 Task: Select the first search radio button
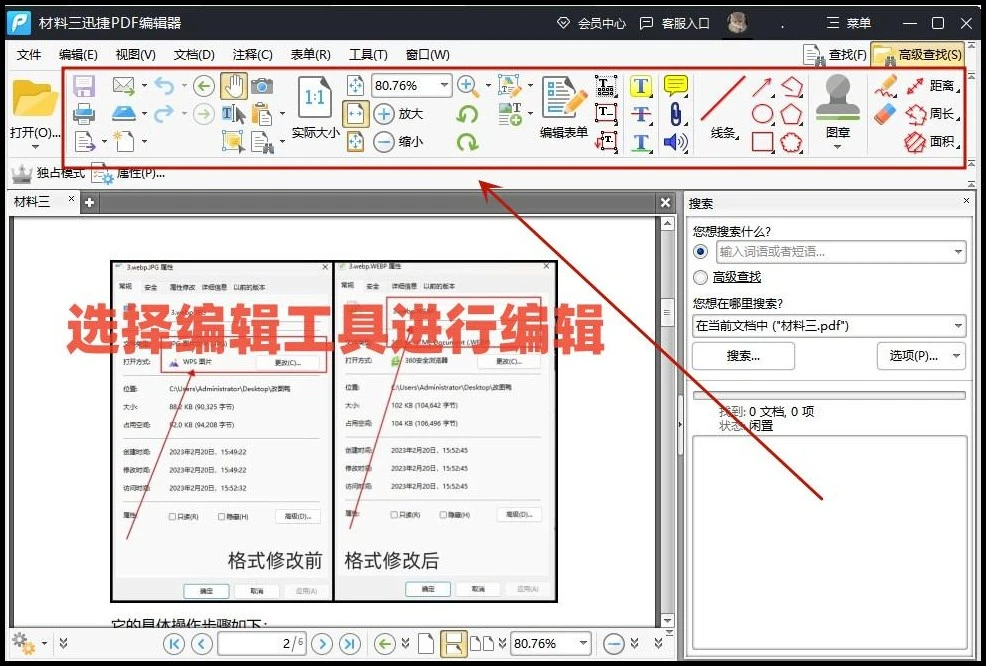(700, 252)
